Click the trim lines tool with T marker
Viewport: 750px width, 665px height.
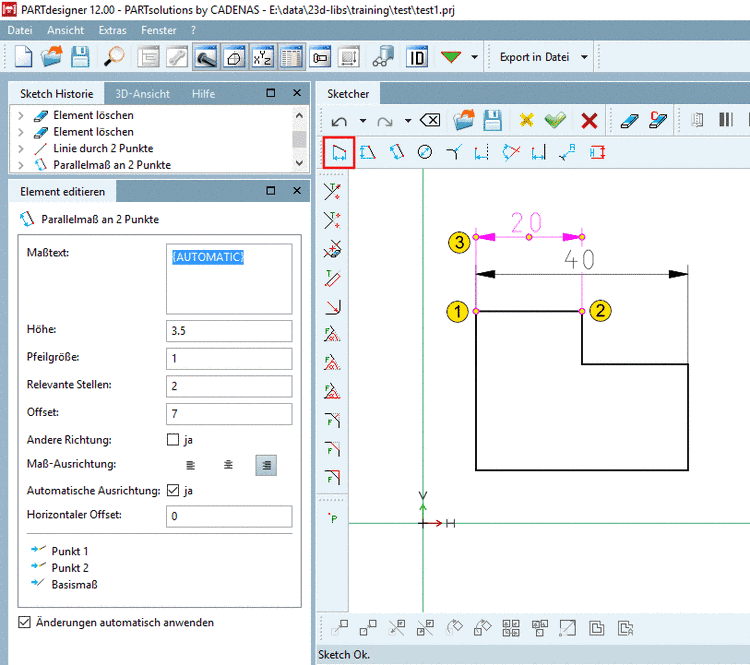[x=332, y=191]
